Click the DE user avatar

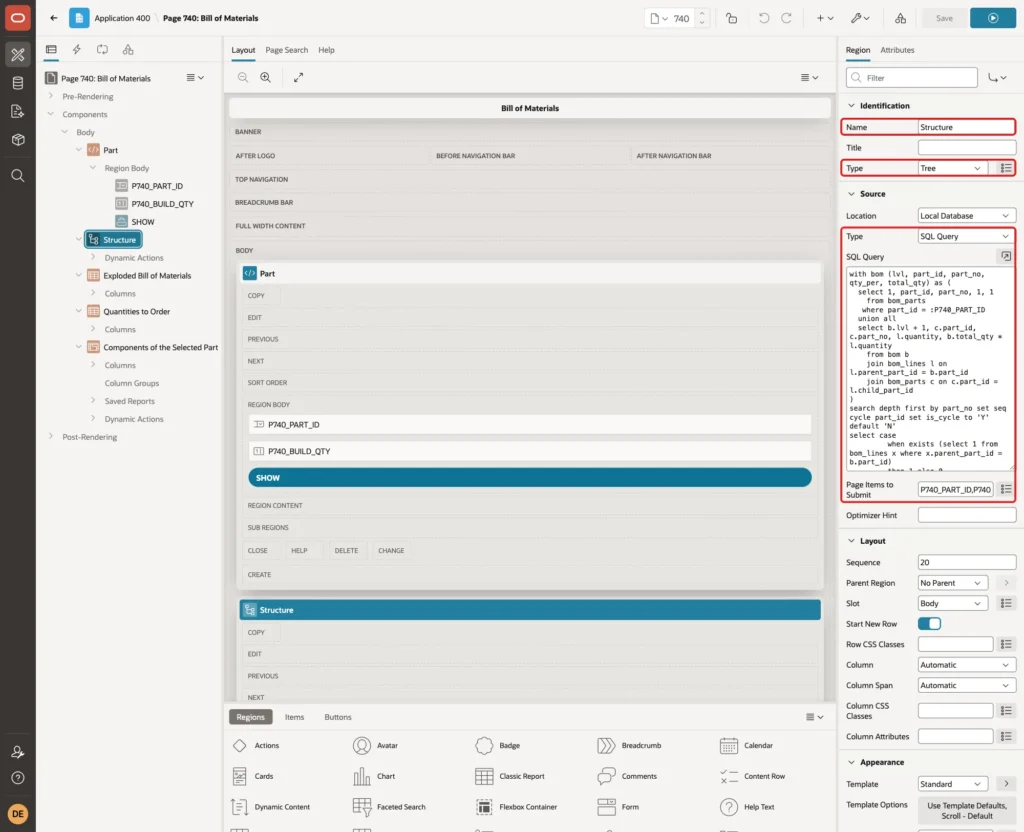pos(18,814)
